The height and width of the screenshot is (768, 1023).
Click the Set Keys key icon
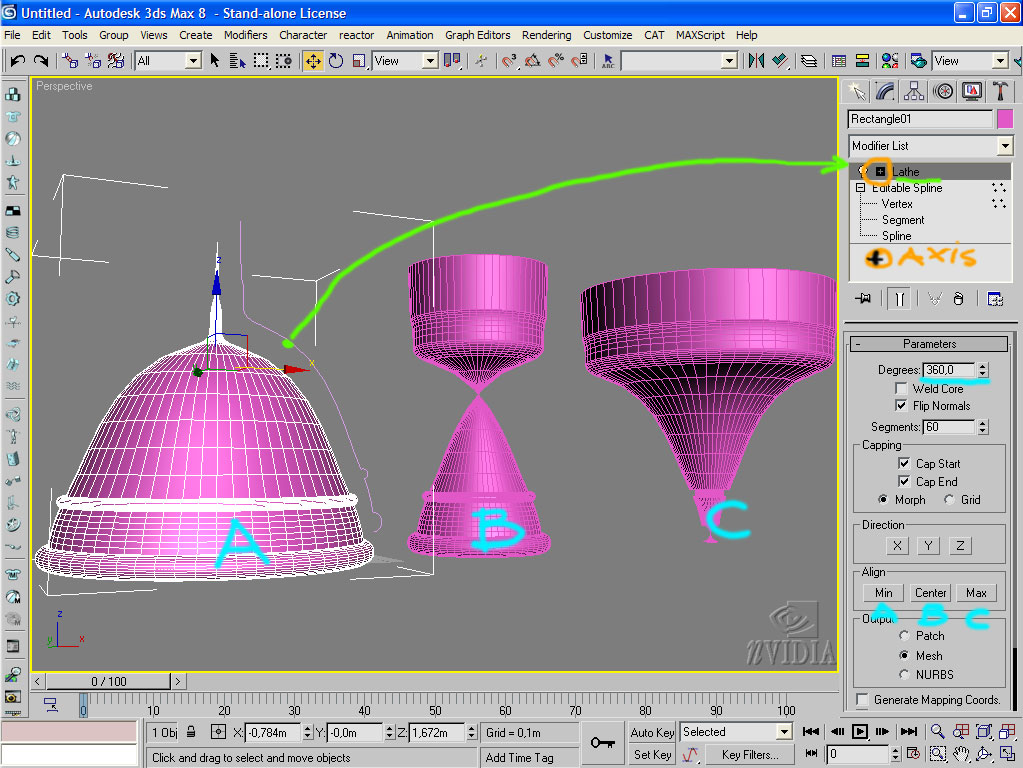click(602, 743)
